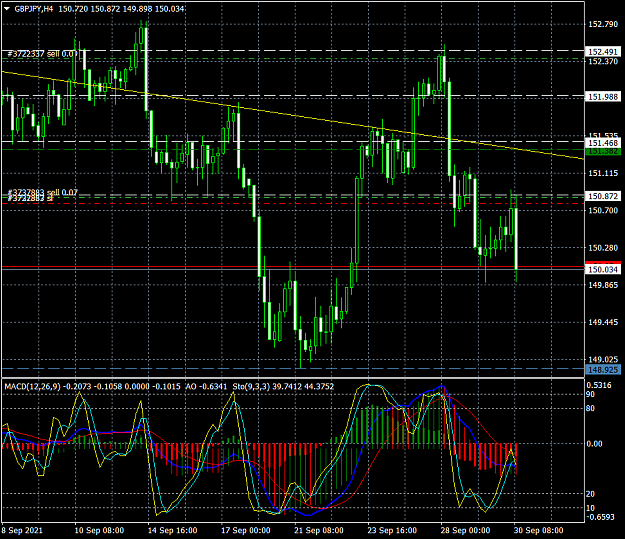Select the blue dashed line at 148.925

[293, 369]
